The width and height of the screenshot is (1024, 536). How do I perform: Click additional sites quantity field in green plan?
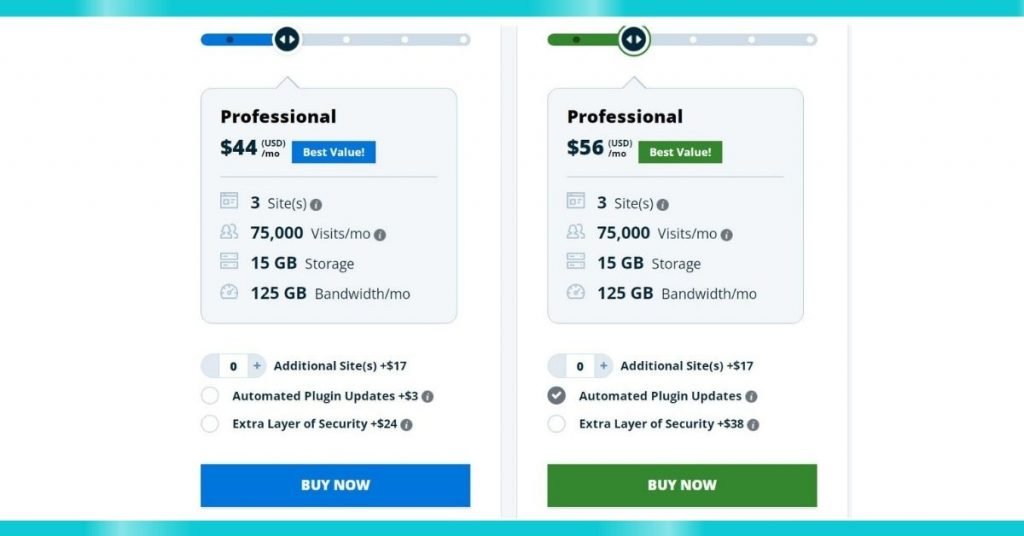[580, 366]
